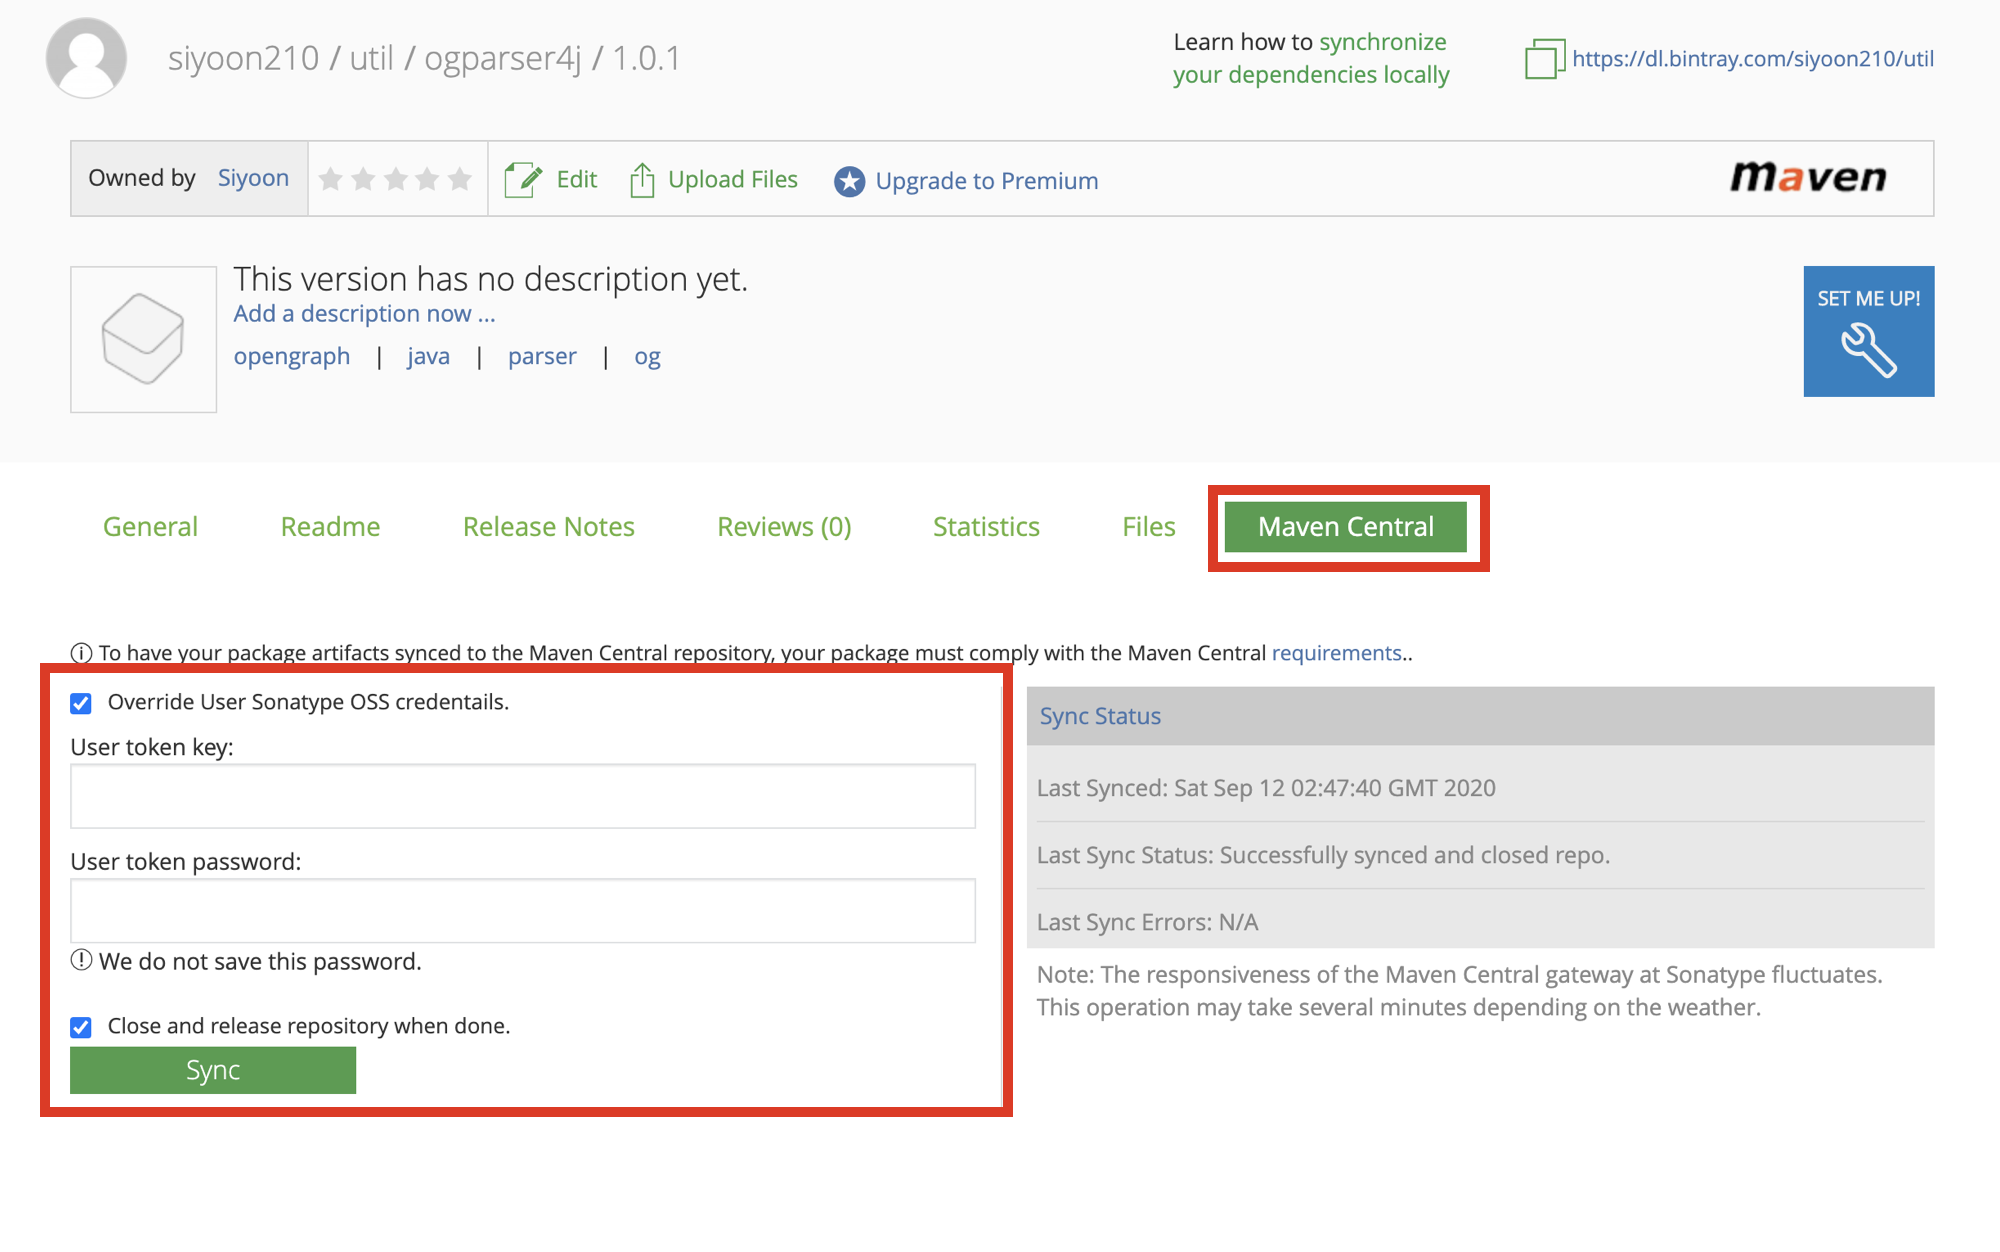Viewport: 2000px width, 1252px height.
Task: Select the Statistics tab
Action: pos(986,527)
